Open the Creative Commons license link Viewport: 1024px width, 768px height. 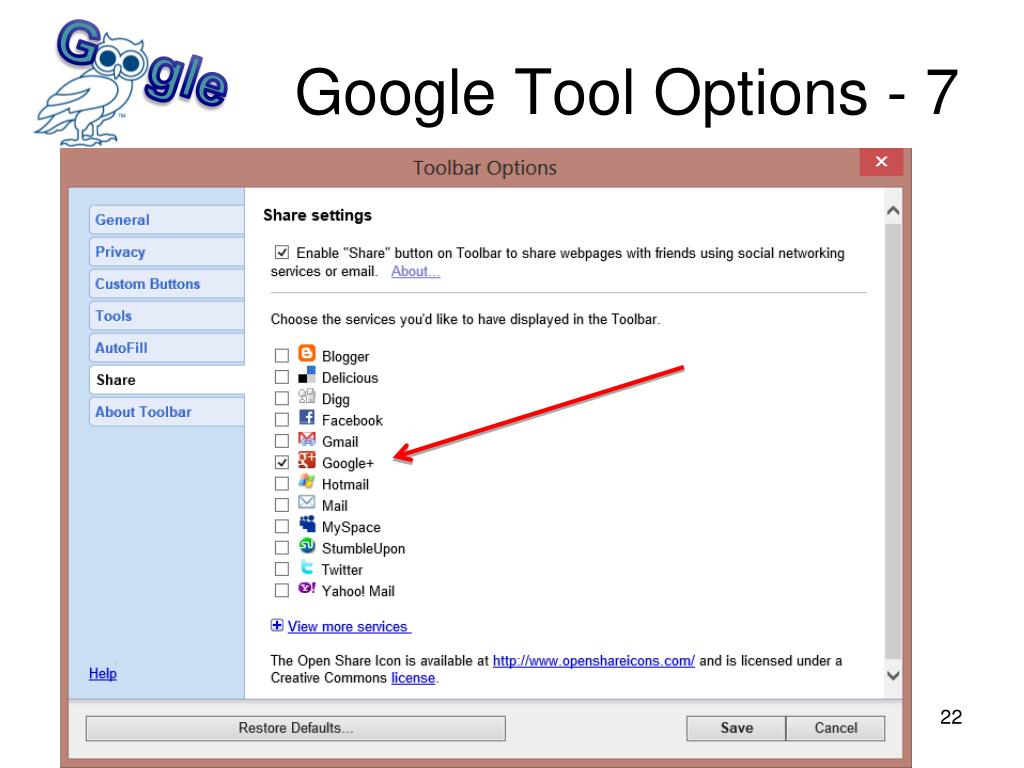[413, 679]
